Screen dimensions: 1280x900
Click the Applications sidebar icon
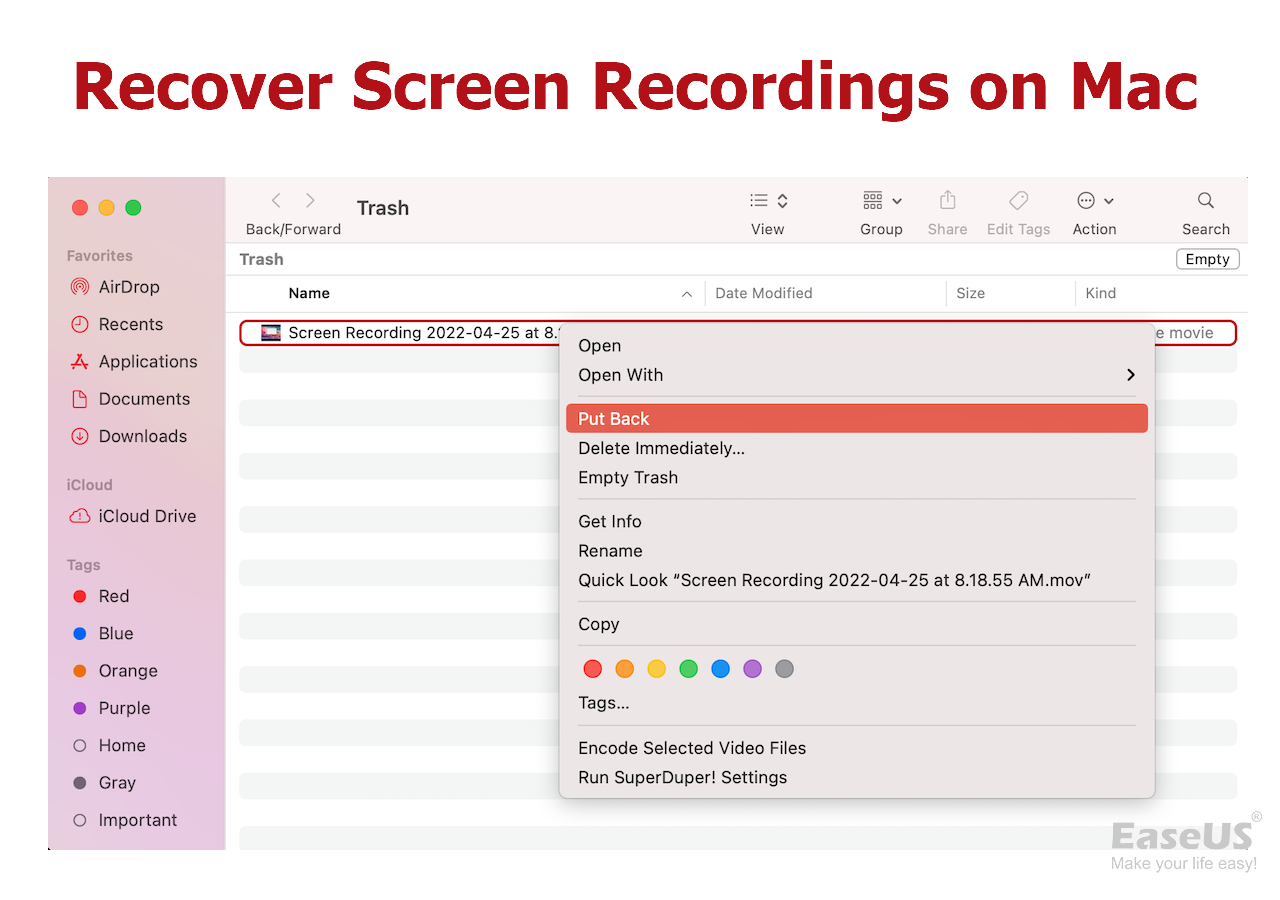pos(80,362)
